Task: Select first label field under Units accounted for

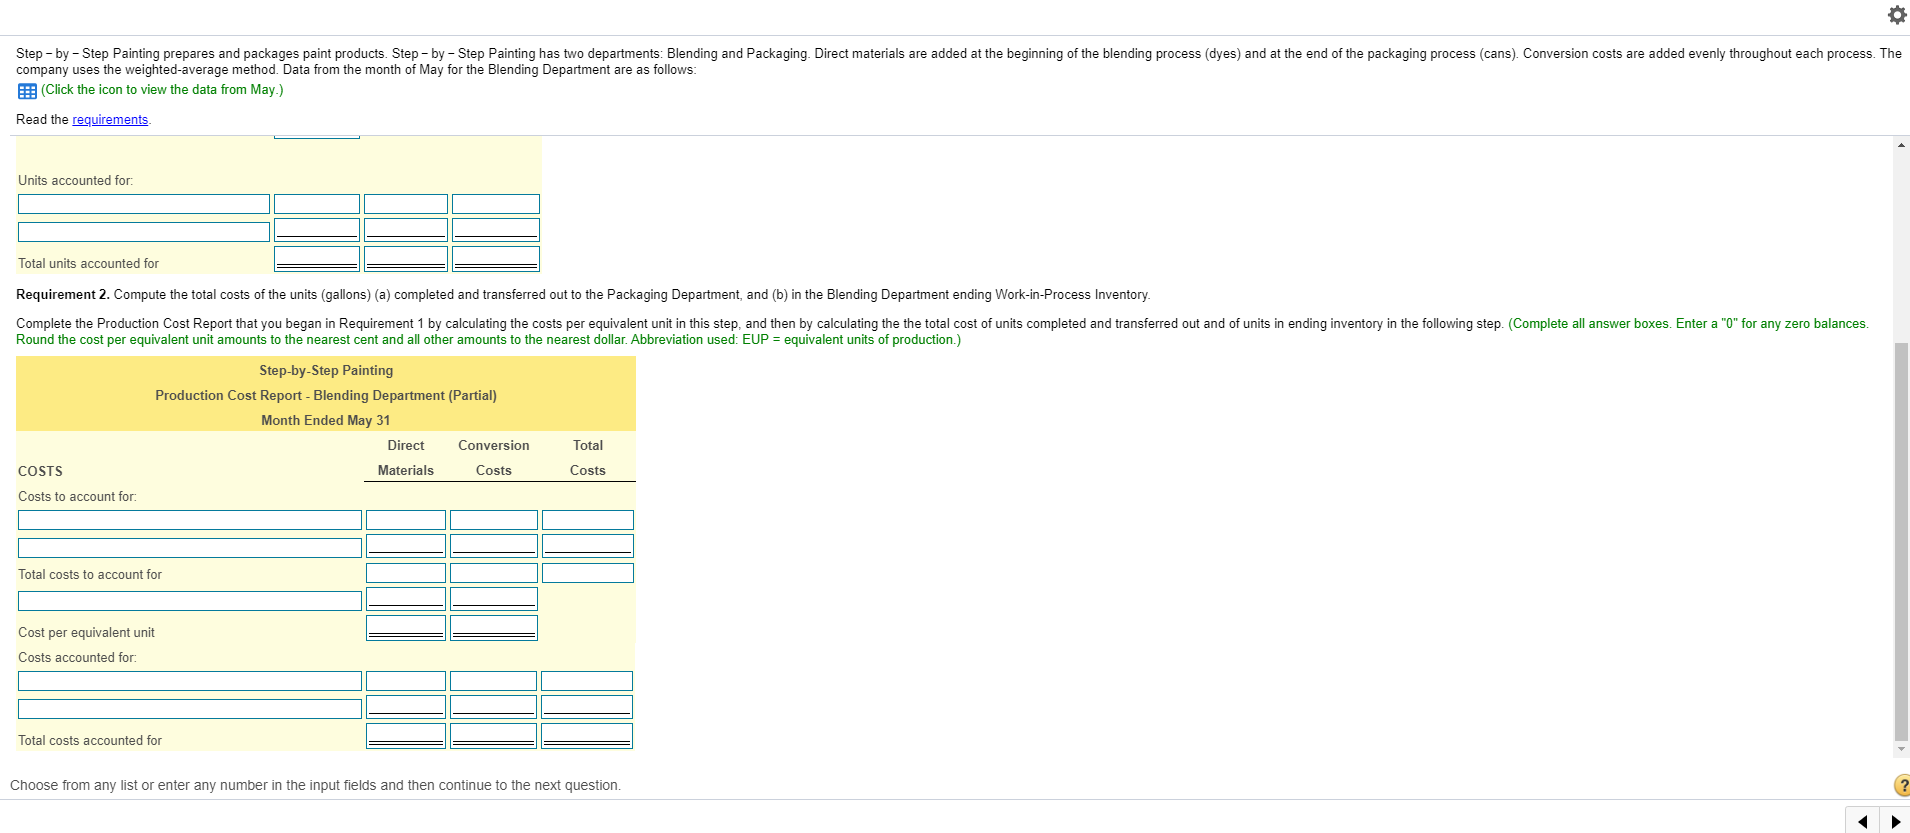Action: (x=144, y=204)
